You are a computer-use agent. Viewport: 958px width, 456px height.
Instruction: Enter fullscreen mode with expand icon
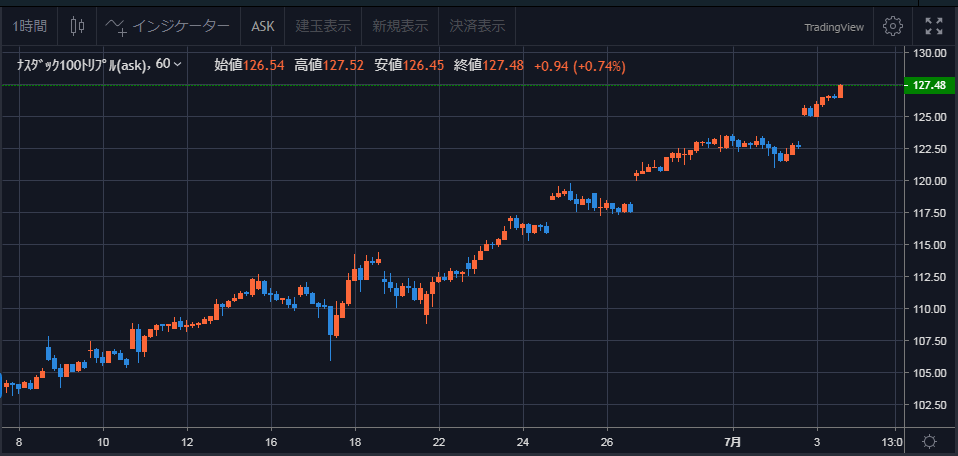tap(933, 26)
